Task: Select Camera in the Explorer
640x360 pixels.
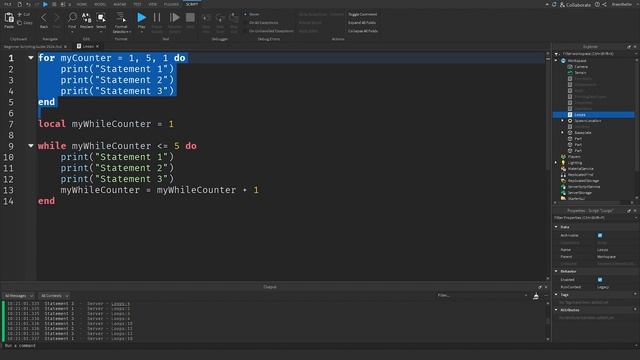Action: pos(581,67)
